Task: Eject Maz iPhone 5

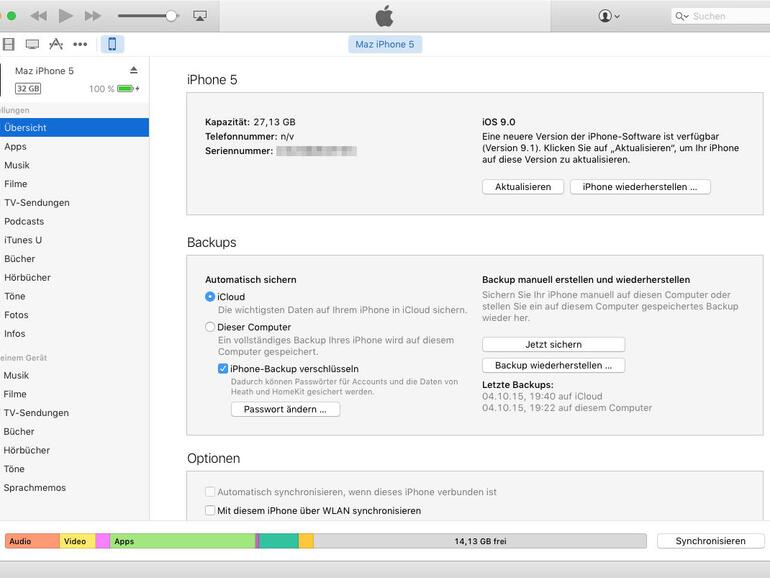Action: pyautogui.click(x=134, y=70)
